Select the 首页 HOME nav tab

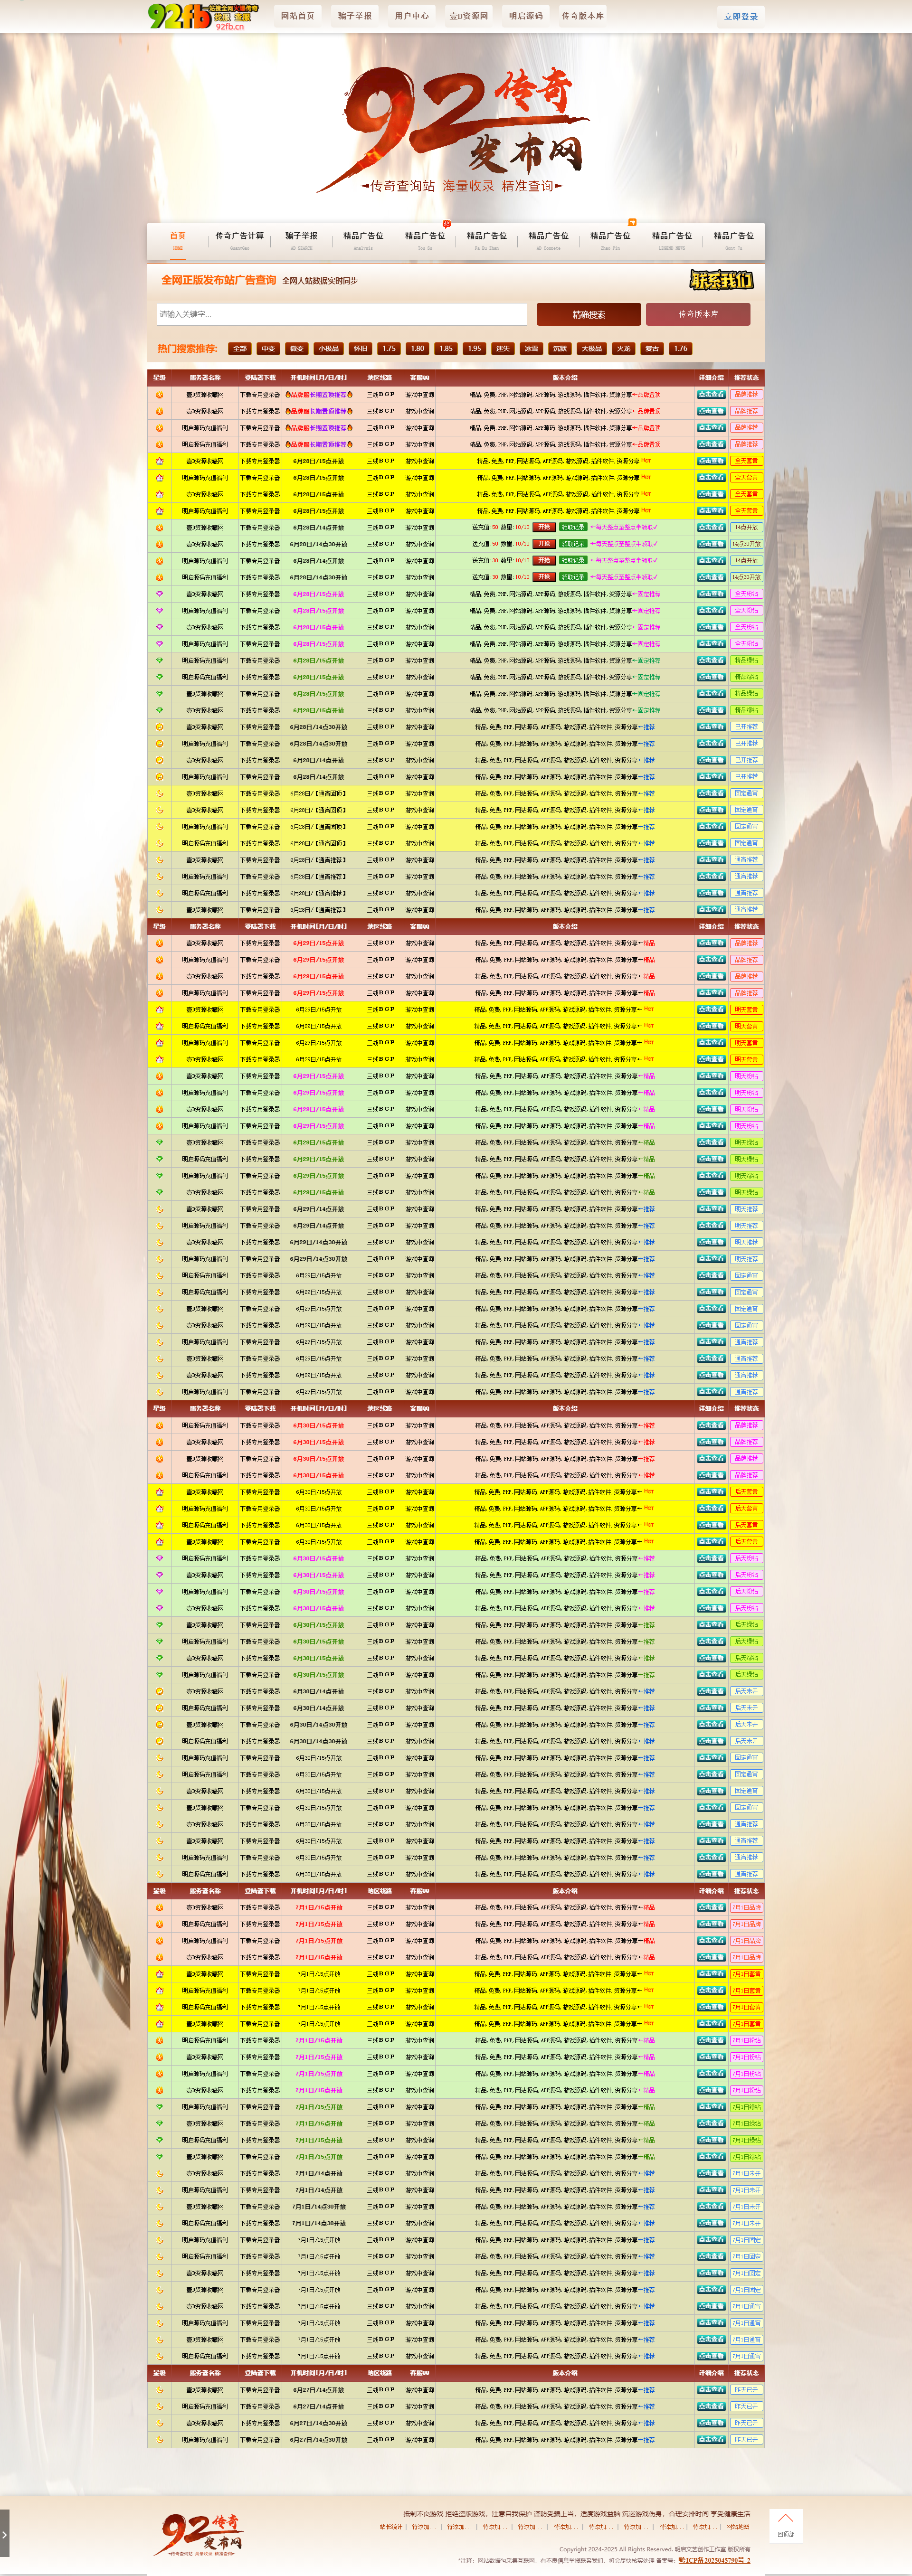178,239
